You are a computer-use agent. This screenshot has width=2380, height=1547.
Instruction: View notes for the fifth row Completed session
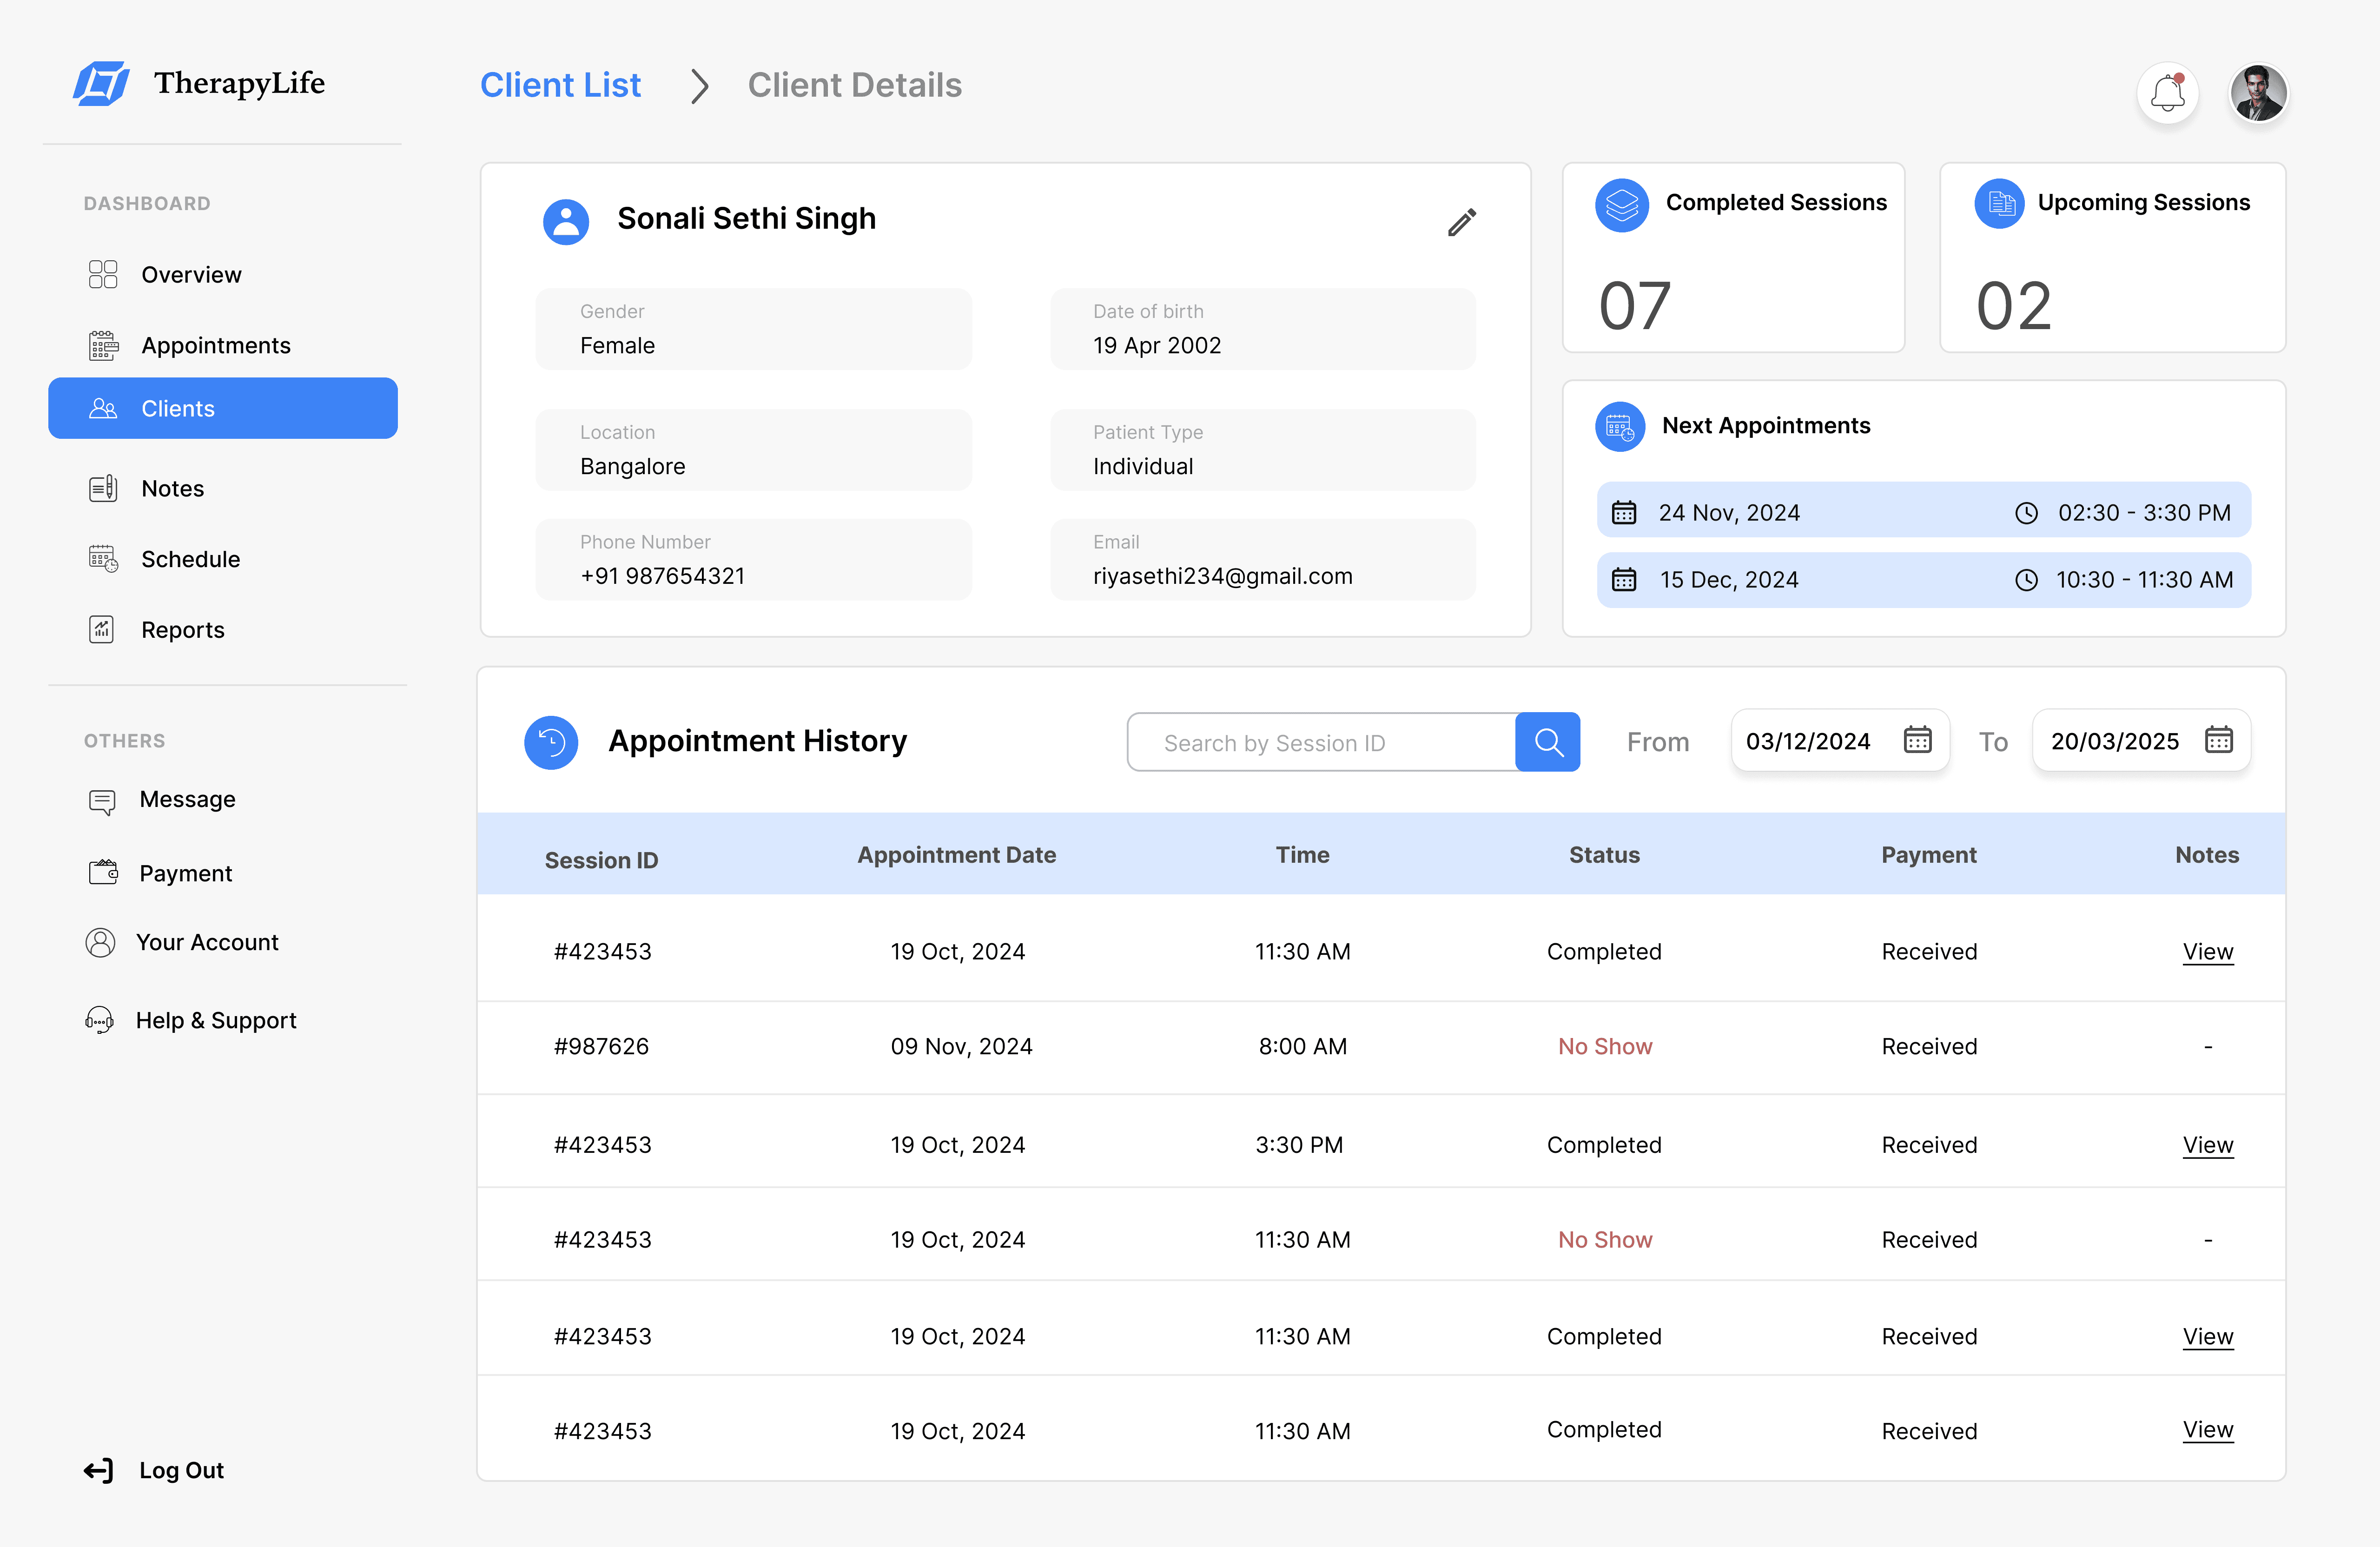[2207, 1337]
